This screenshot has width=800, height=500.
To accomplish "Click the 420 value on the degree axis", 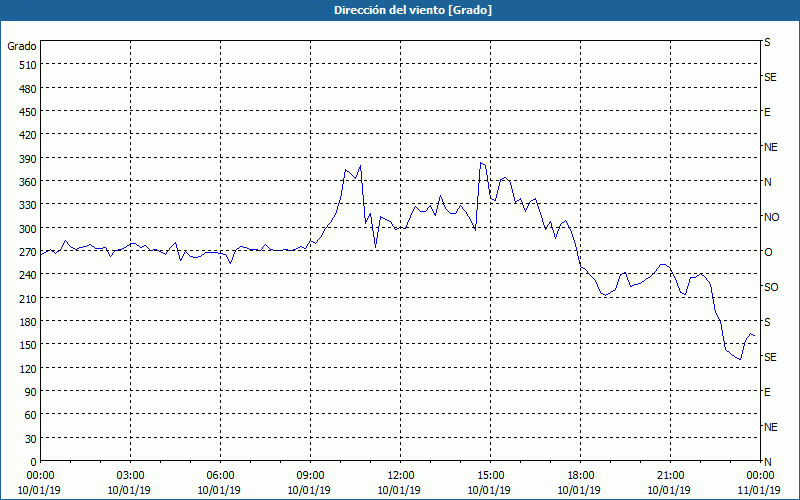I will pos(28,135).
